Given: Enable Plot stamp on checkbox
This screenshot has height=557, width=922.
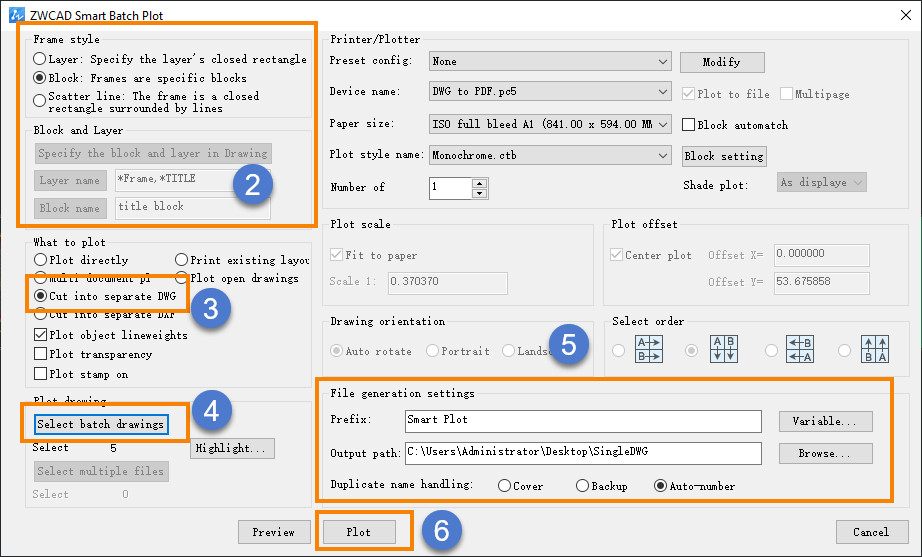Looking at the screenshot, I should (41, 373).
